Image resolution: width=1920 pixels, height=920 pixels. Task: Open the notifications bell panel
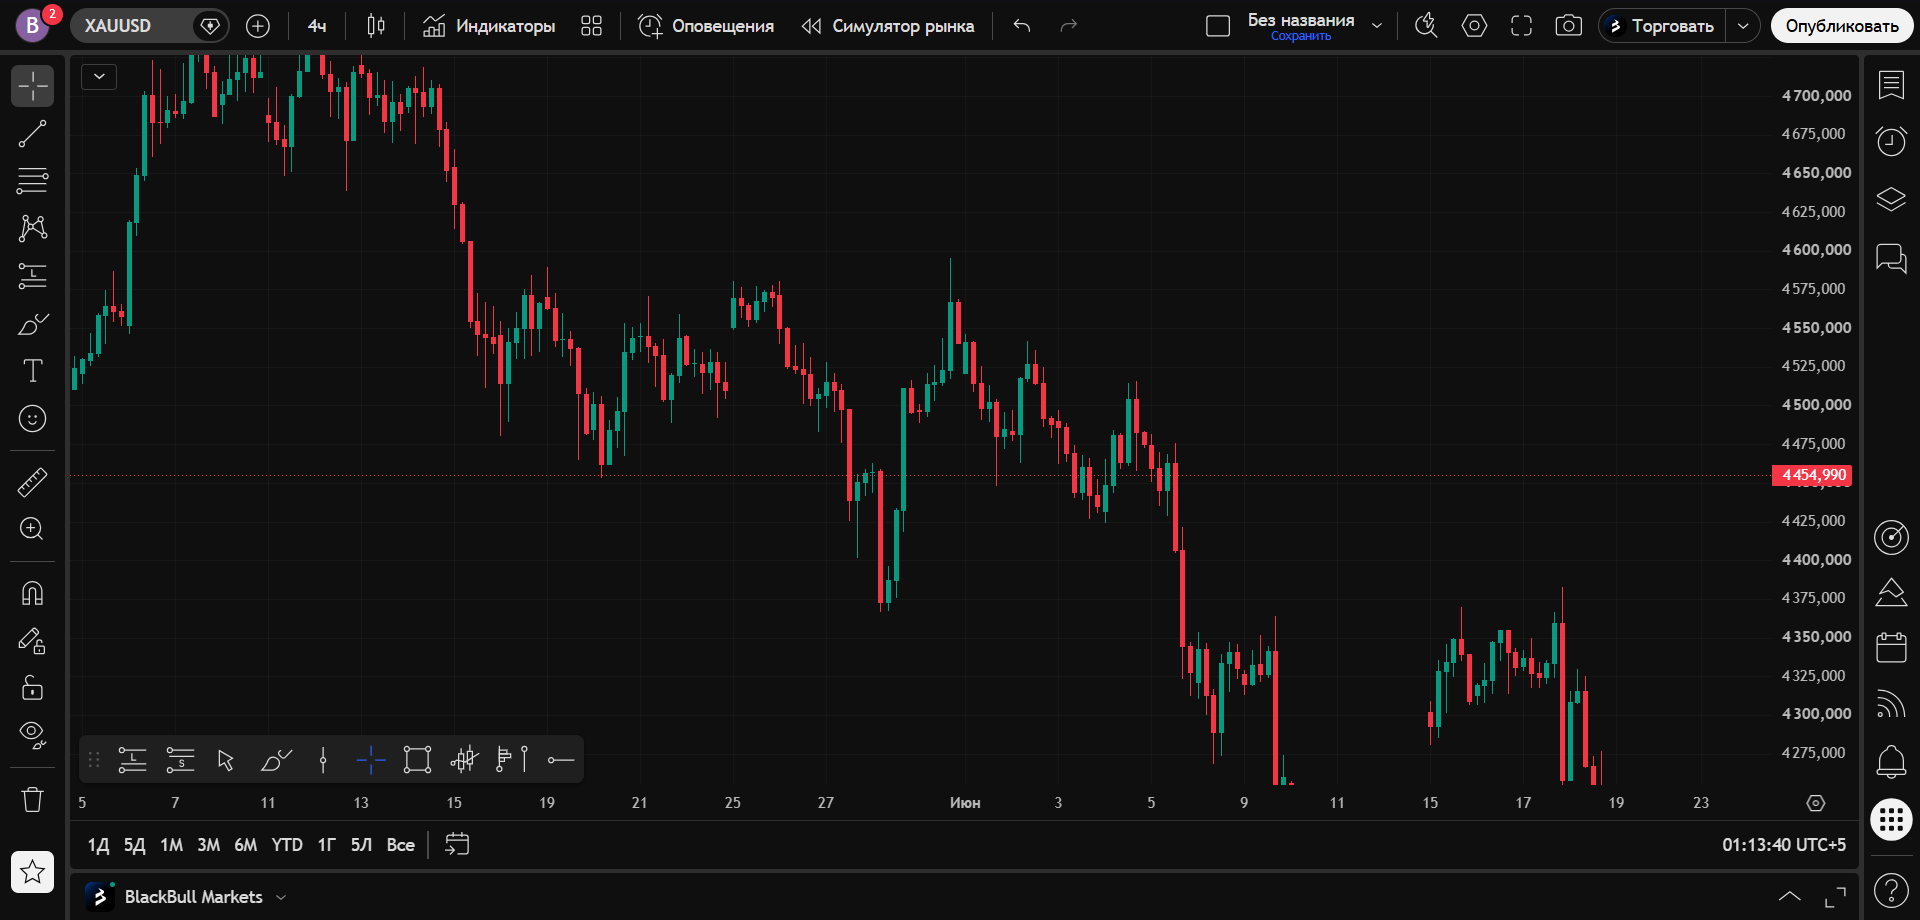pyautogui.click(x=1891, y=762)
